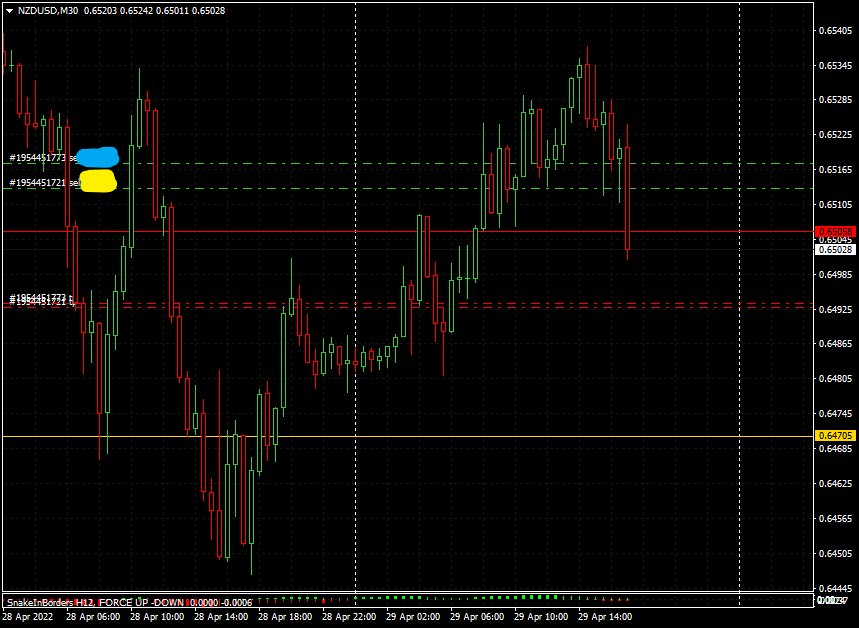Click the NZDUSD,M30 chart title text
Image resolution: width=859 pixels, height=628 pixels.
[x=48, y=10]
